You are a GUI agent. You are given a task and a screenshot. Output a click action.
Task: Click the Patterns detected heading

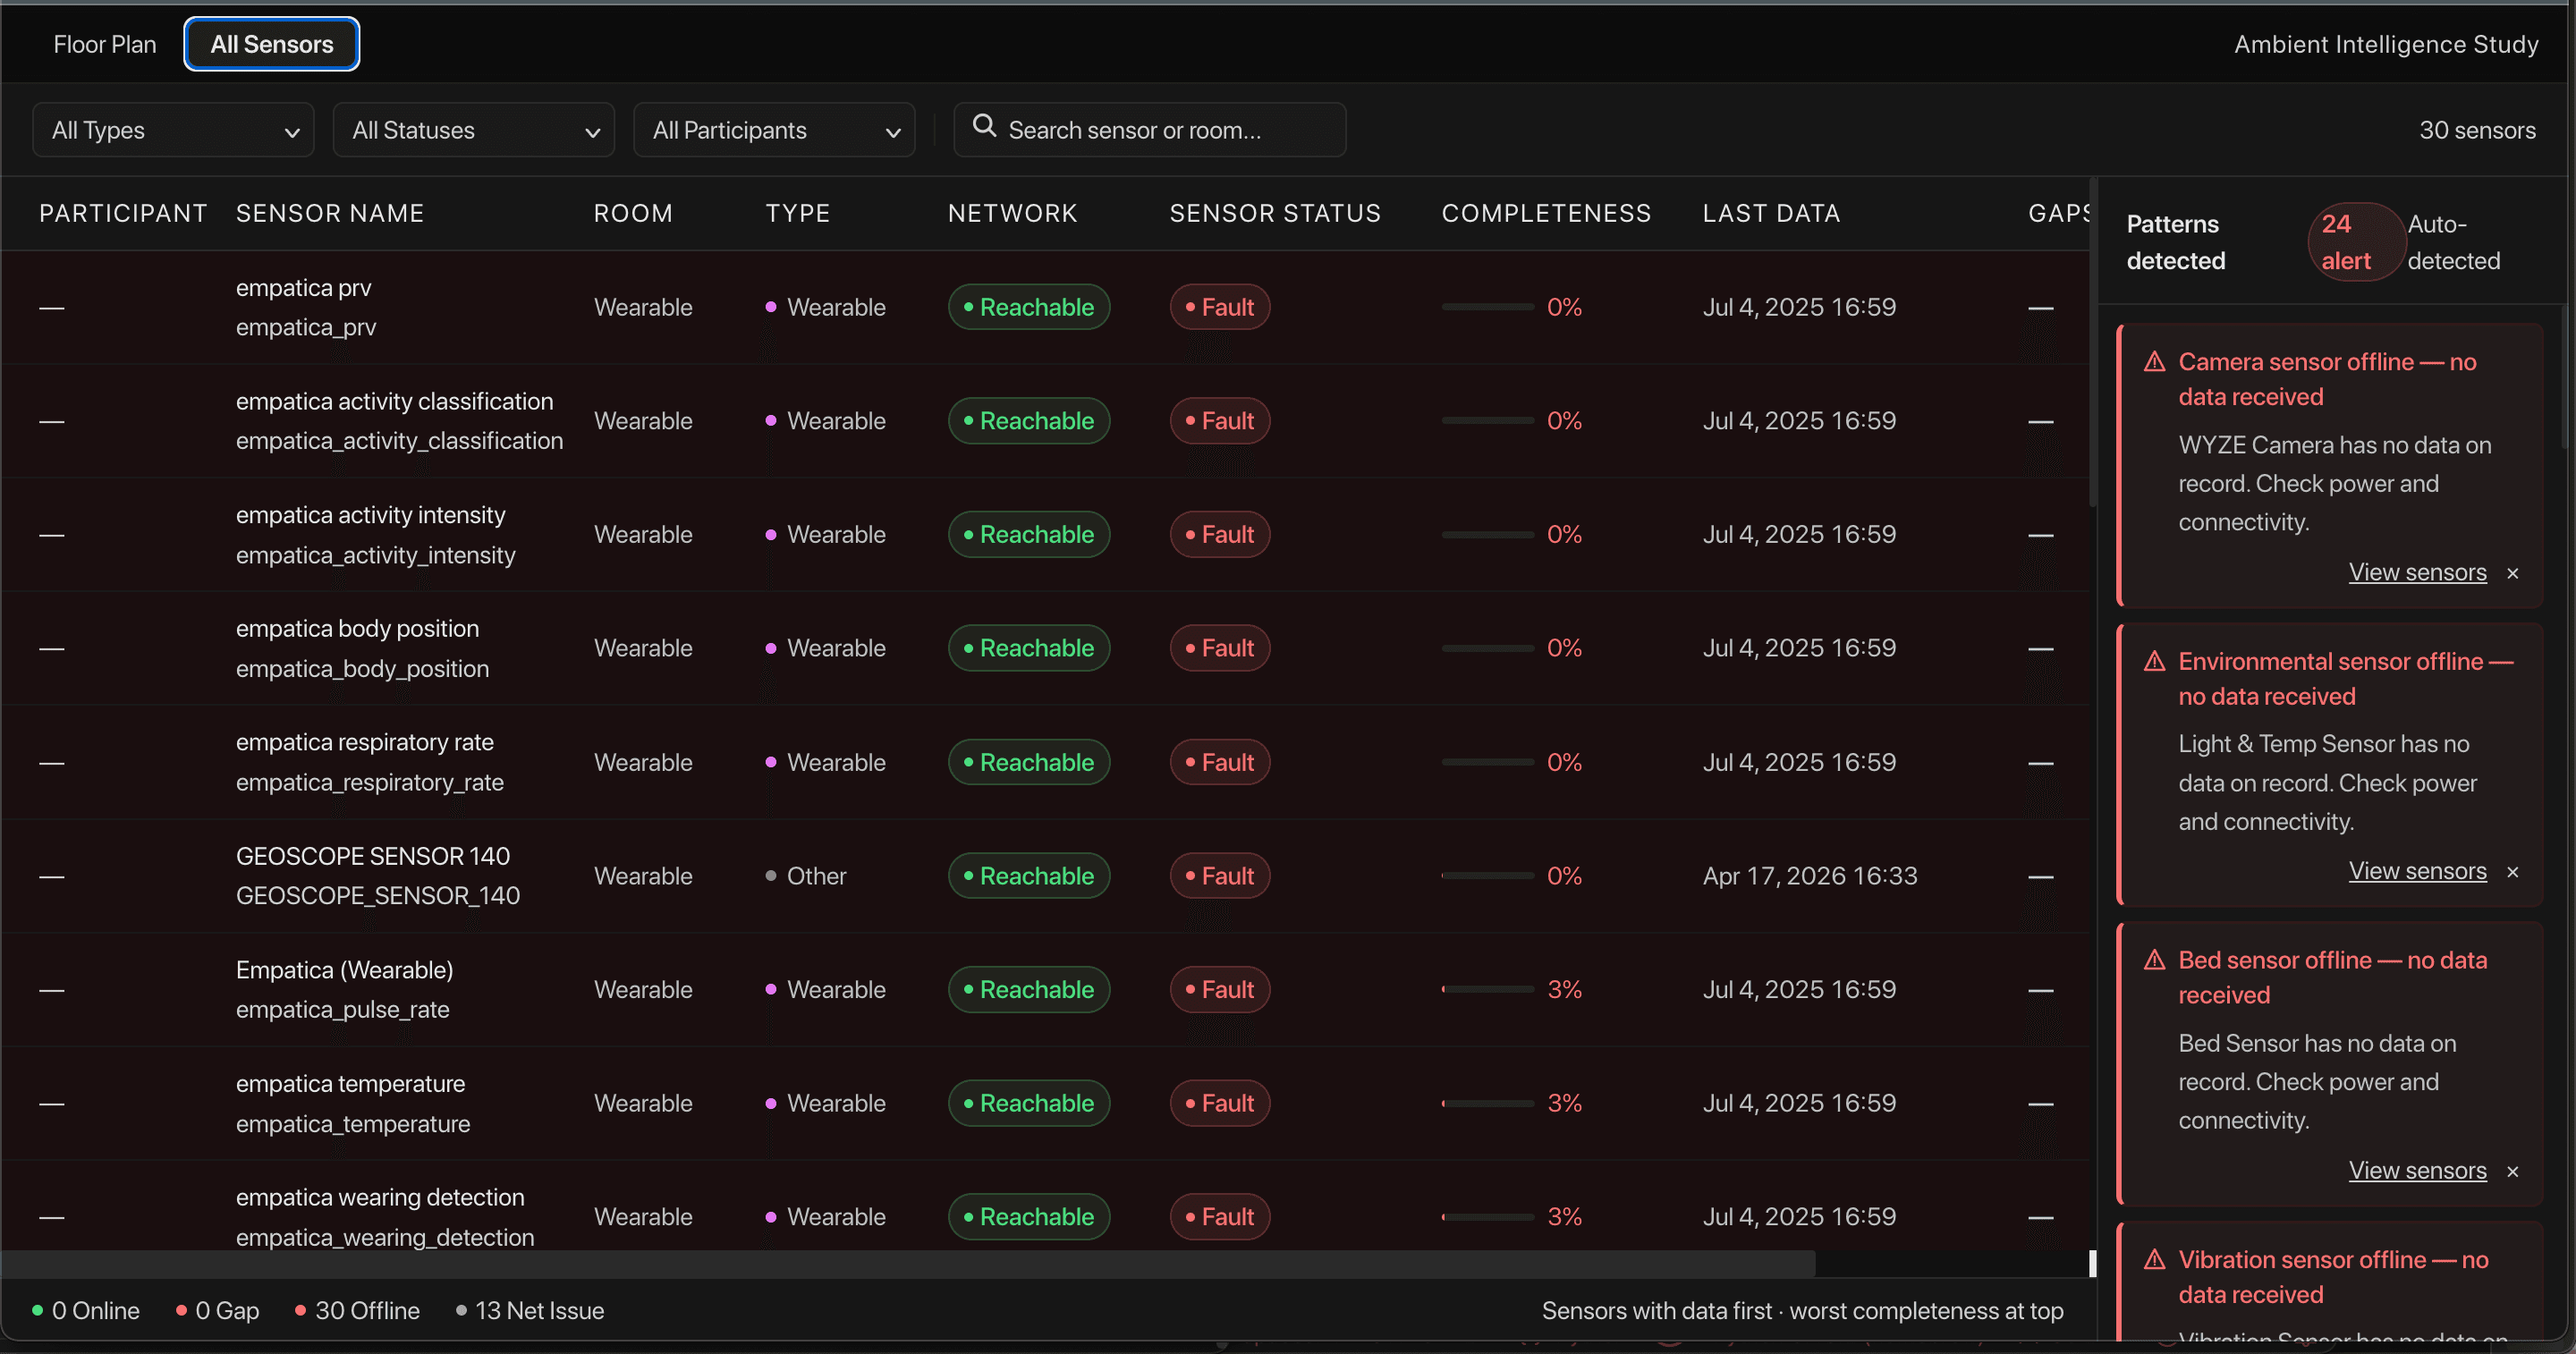[2176, 242]
